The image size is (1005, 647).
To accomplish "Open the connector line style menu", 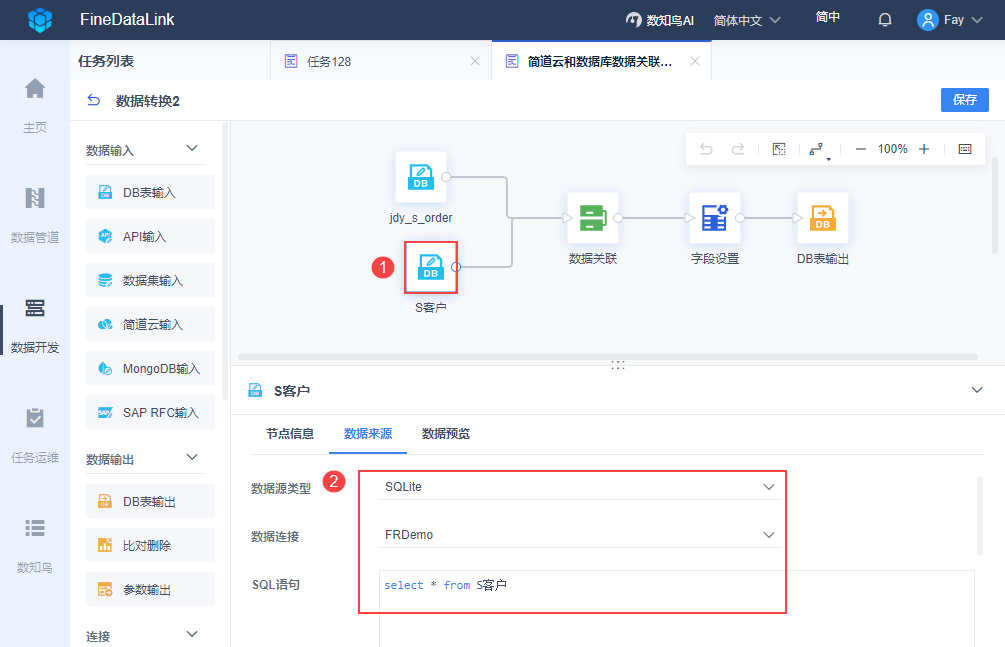I will pyautogui.click(x=818, y=149).
